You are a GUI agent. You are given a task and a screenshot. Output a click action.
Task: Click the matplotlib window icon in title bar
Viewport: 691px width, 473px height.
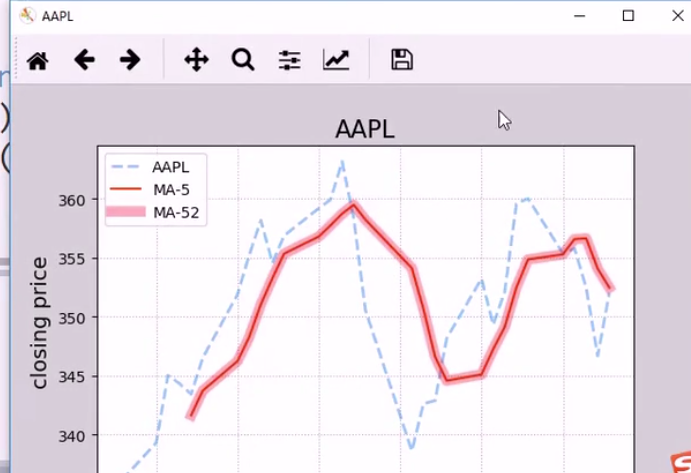coord(27,16)
